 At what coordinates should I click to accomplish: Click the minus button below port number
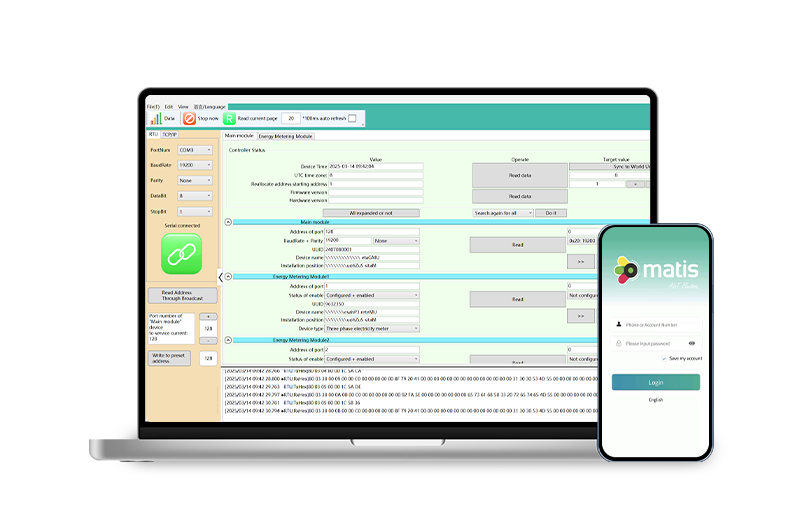point(209,339)
